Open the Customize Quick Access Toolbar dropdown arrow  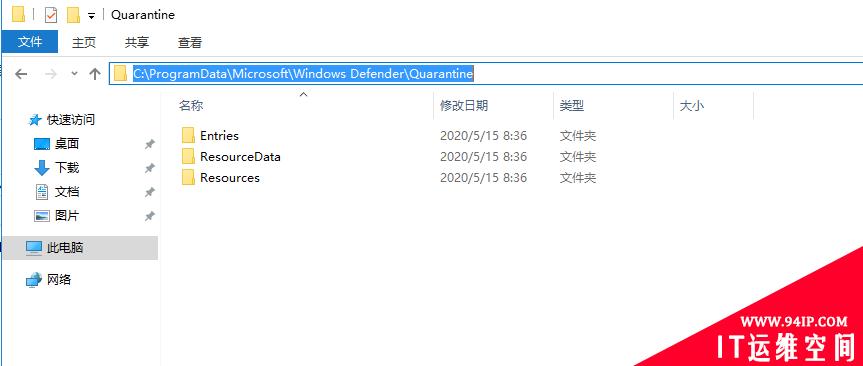[91, 17]
